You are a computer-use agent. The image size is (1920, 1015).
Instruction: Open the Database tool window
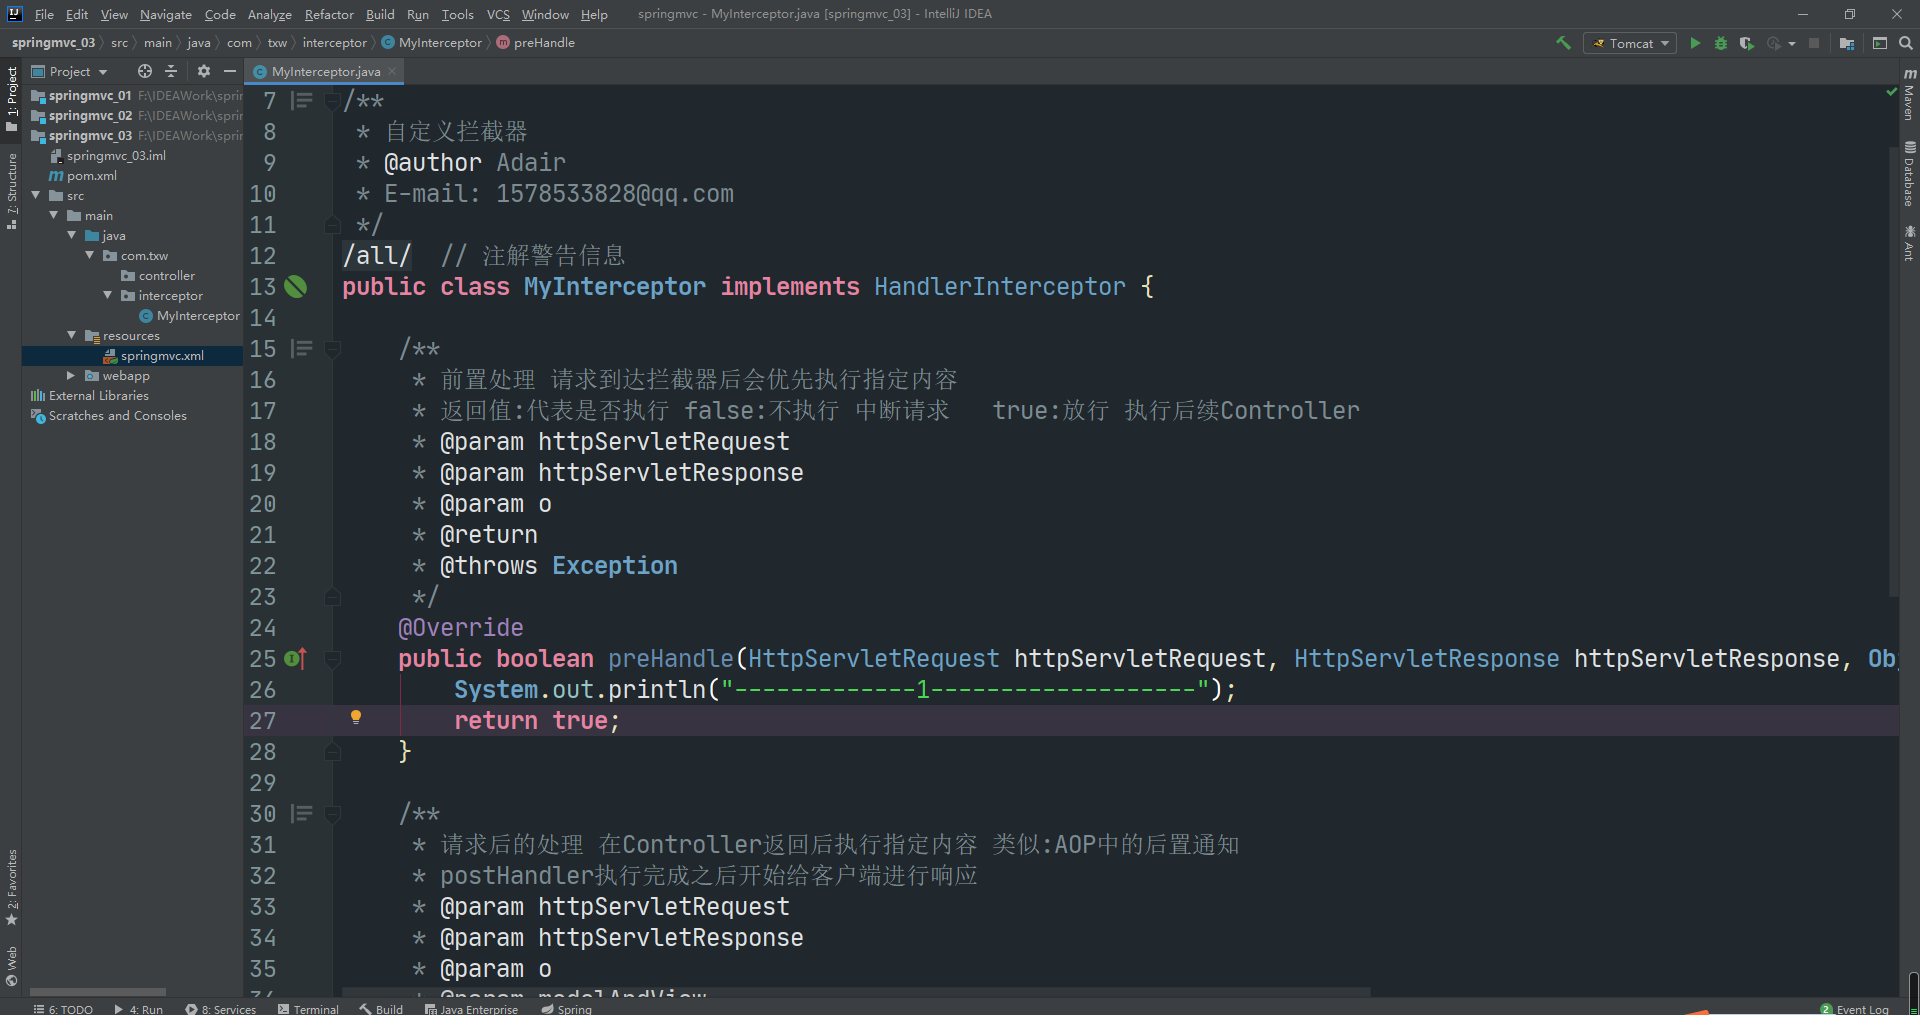point(1909,174)
